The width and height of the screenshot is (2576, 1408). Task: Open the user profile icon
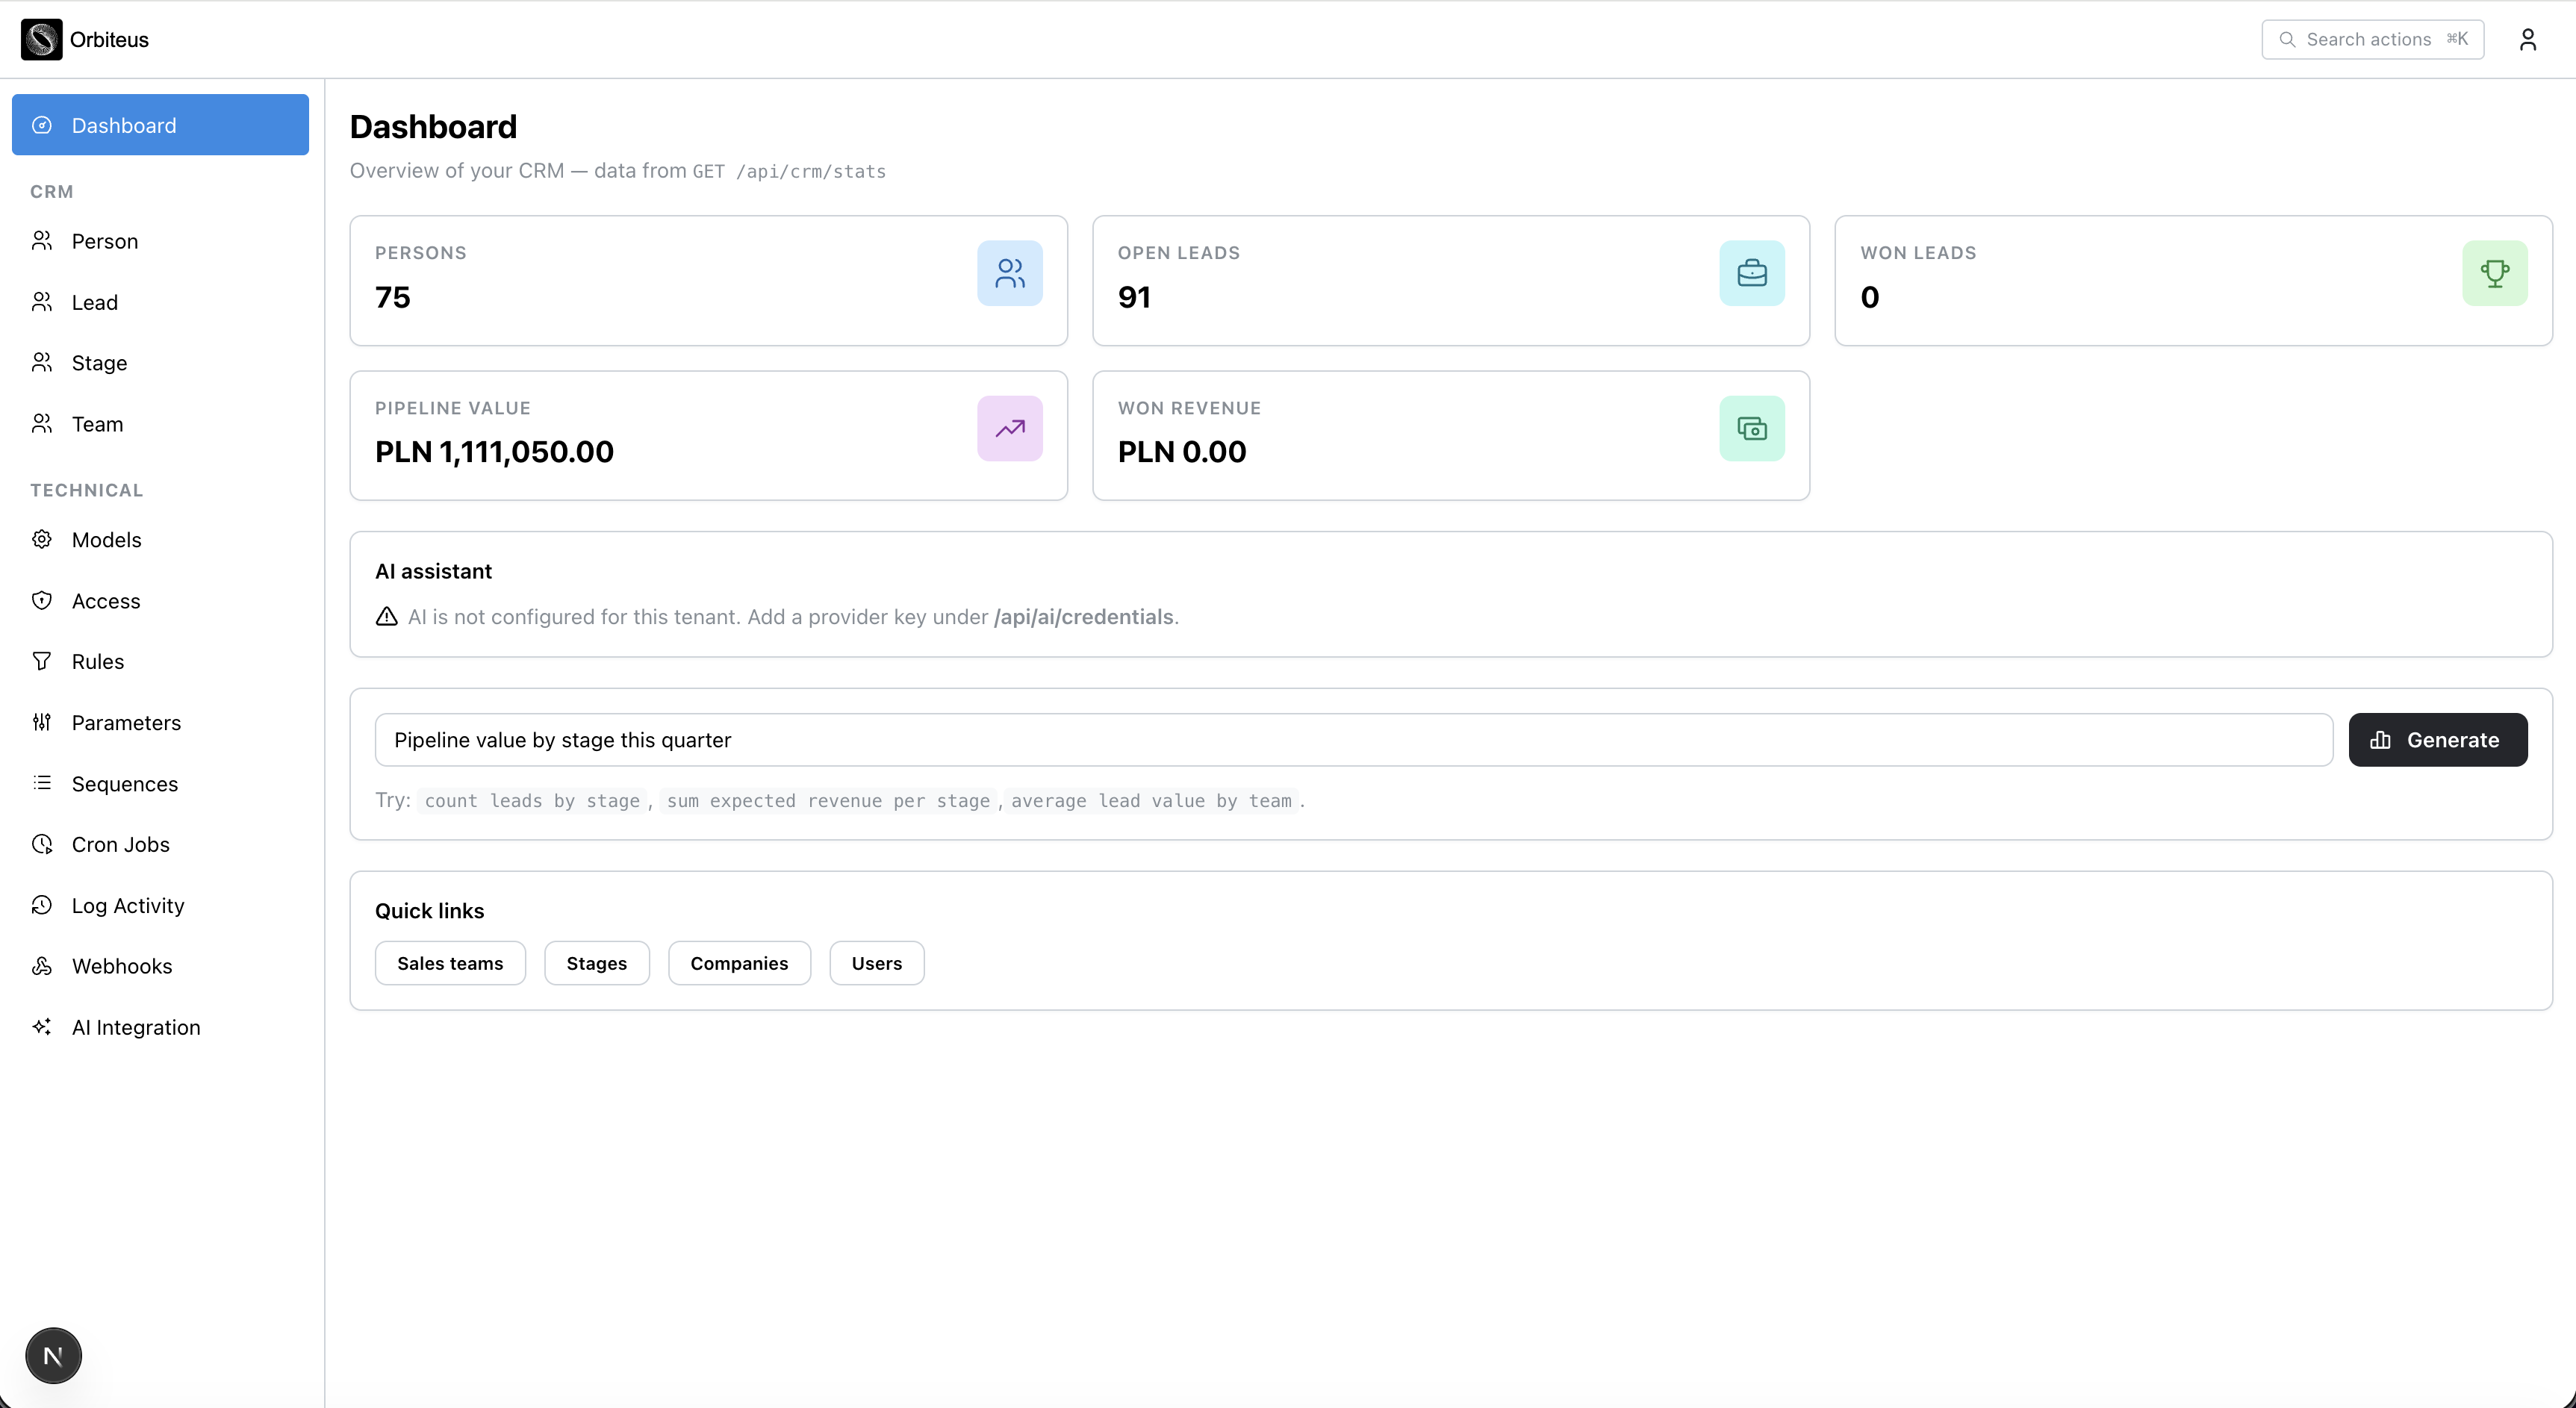click(2527, 39)
